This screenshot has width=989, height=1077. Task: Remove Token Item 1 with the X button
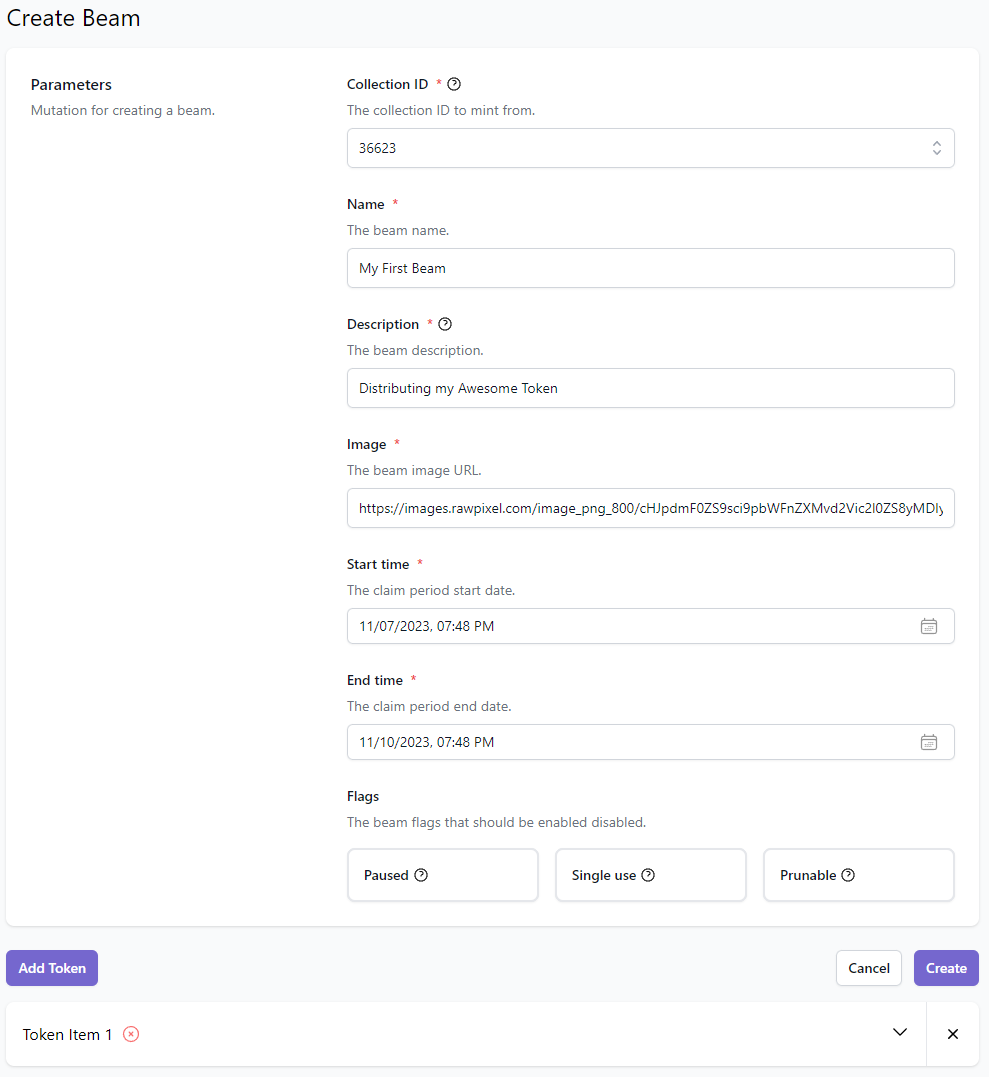point(953,1034)
